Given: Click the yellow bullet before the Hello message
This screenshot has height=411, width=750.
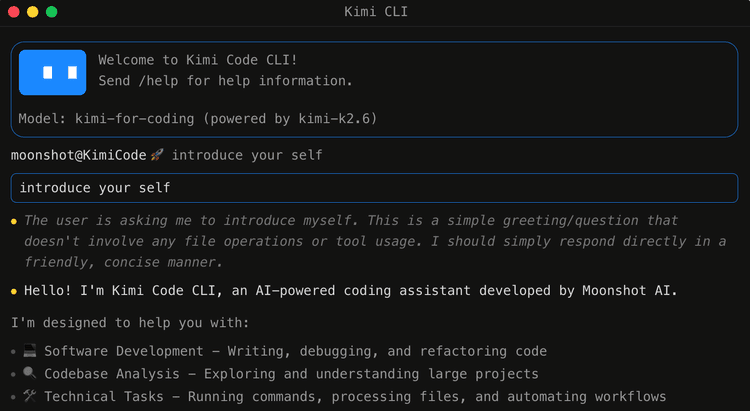Looking at the screenshot, I should click(x=14, y=291).
